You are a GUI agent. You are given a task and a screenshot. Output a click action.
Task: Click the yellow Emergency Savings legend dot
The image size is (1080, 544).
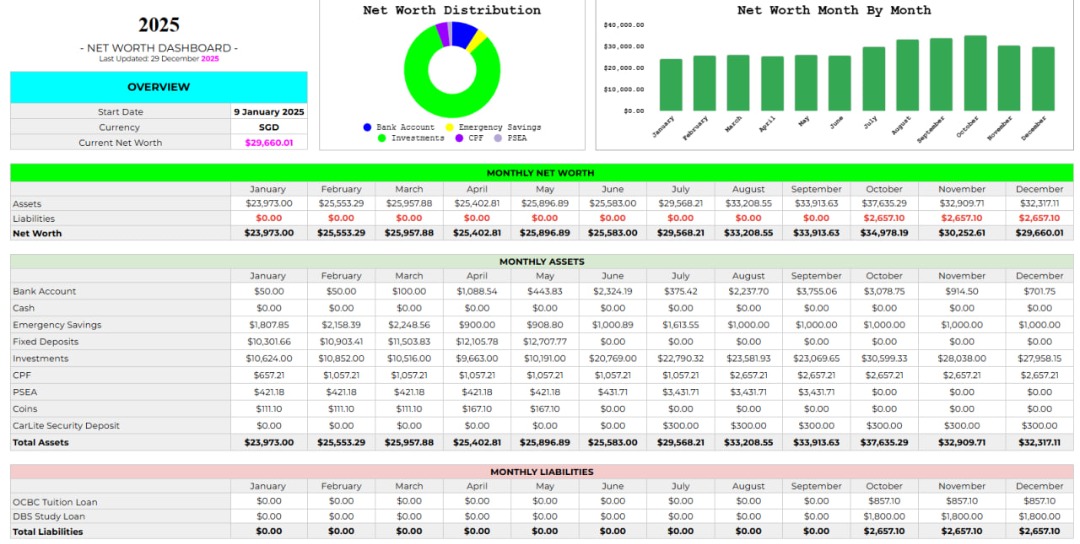(451, 128)
